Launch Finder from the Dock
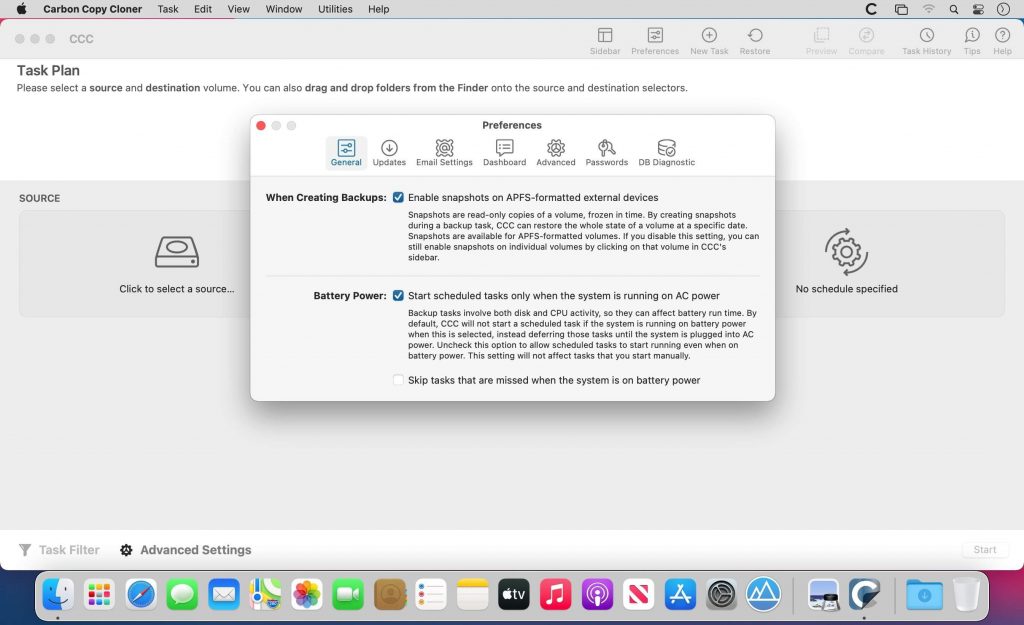Screen dimensions: 1024x625 (x=57, y=595)
